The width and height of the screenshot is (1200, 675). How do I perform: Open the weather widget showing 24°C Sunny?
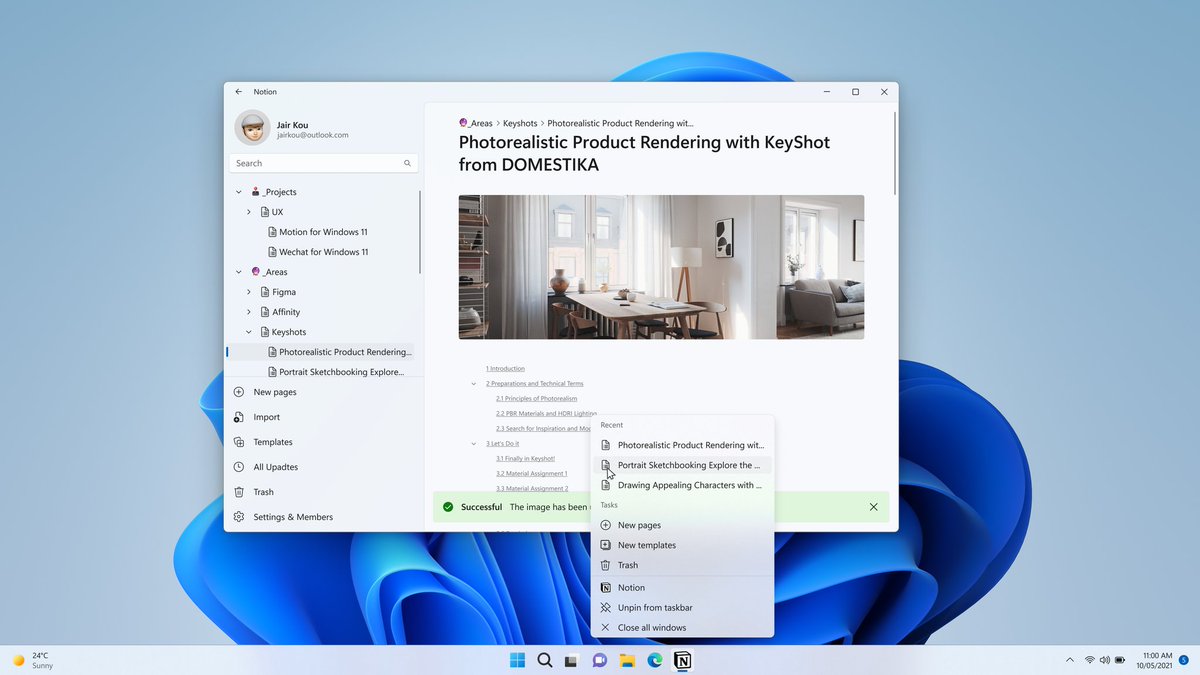32,660
